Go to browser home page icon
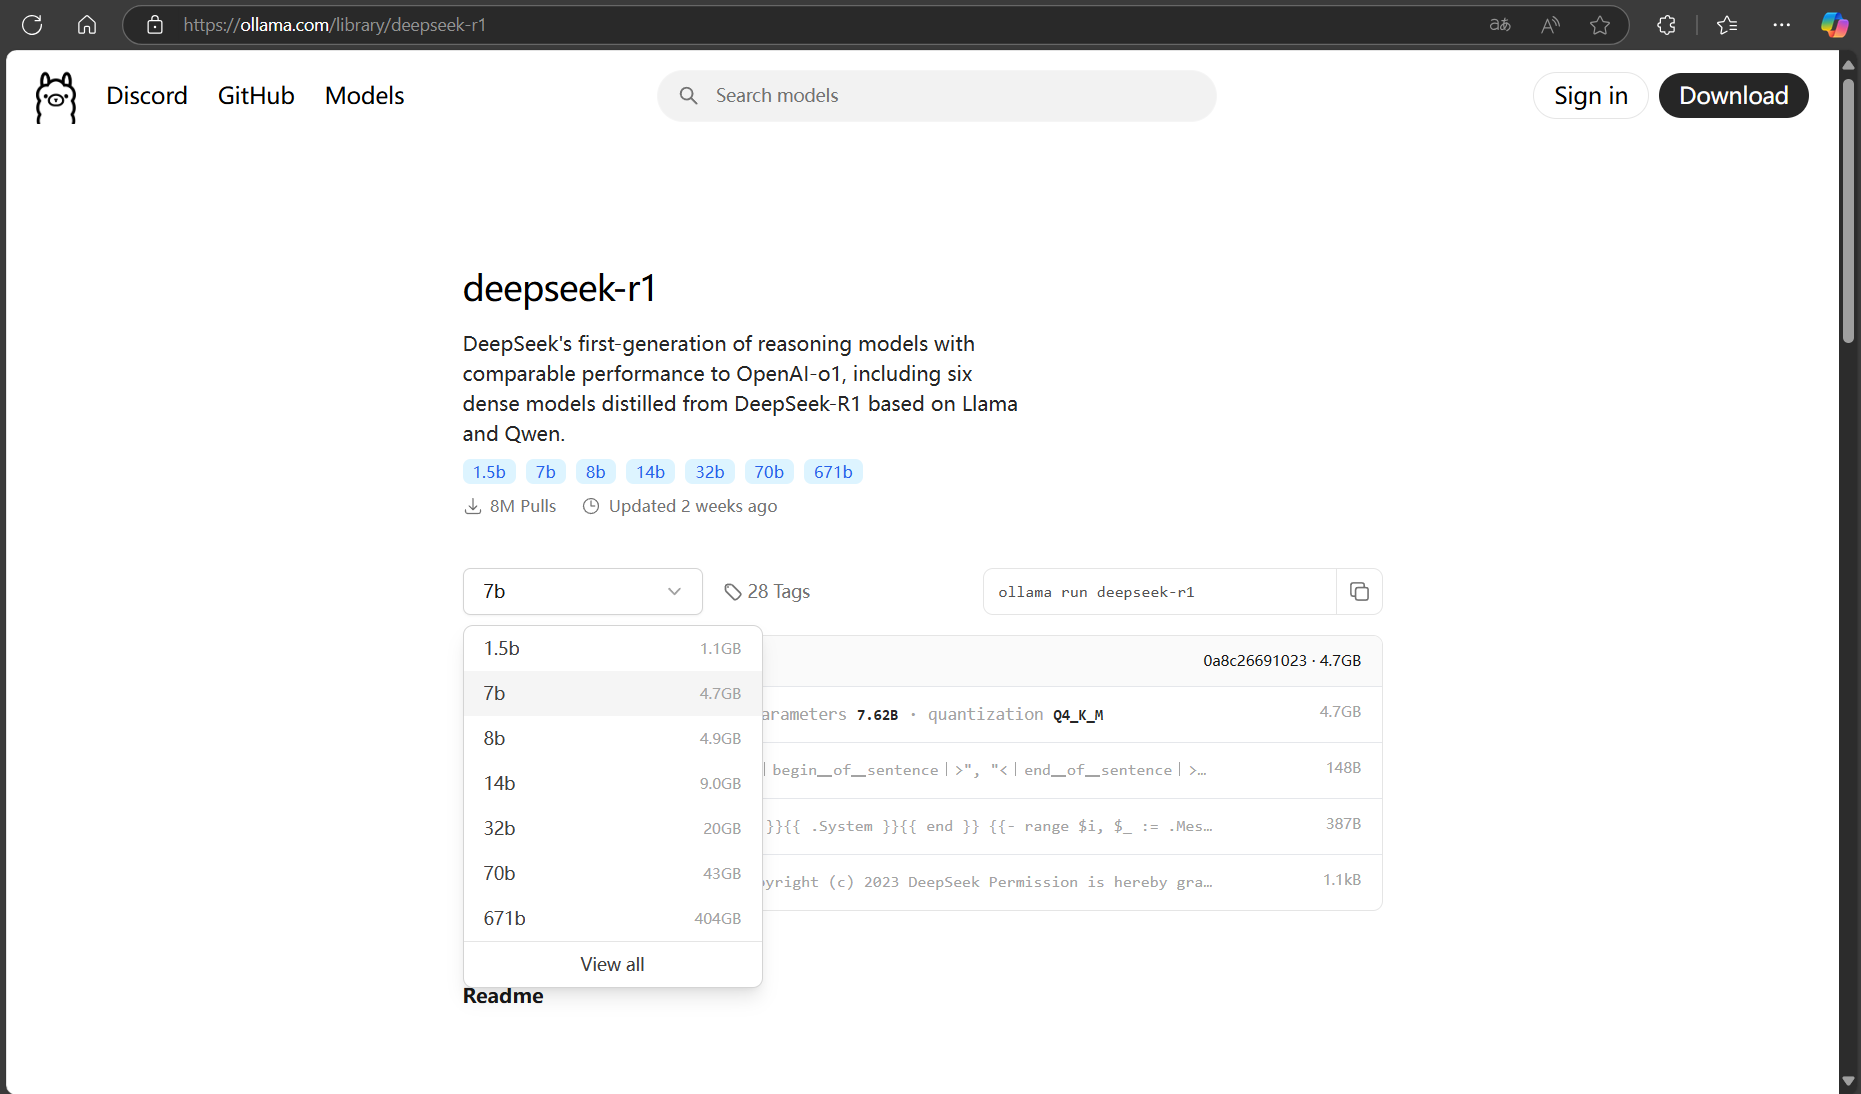1861x1094 pixels. [x=87, y=25]
